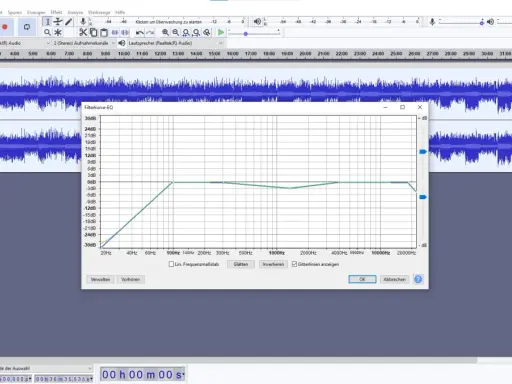
Task: Click the recording meter microphone icon
Action: (x=83, y=22)
